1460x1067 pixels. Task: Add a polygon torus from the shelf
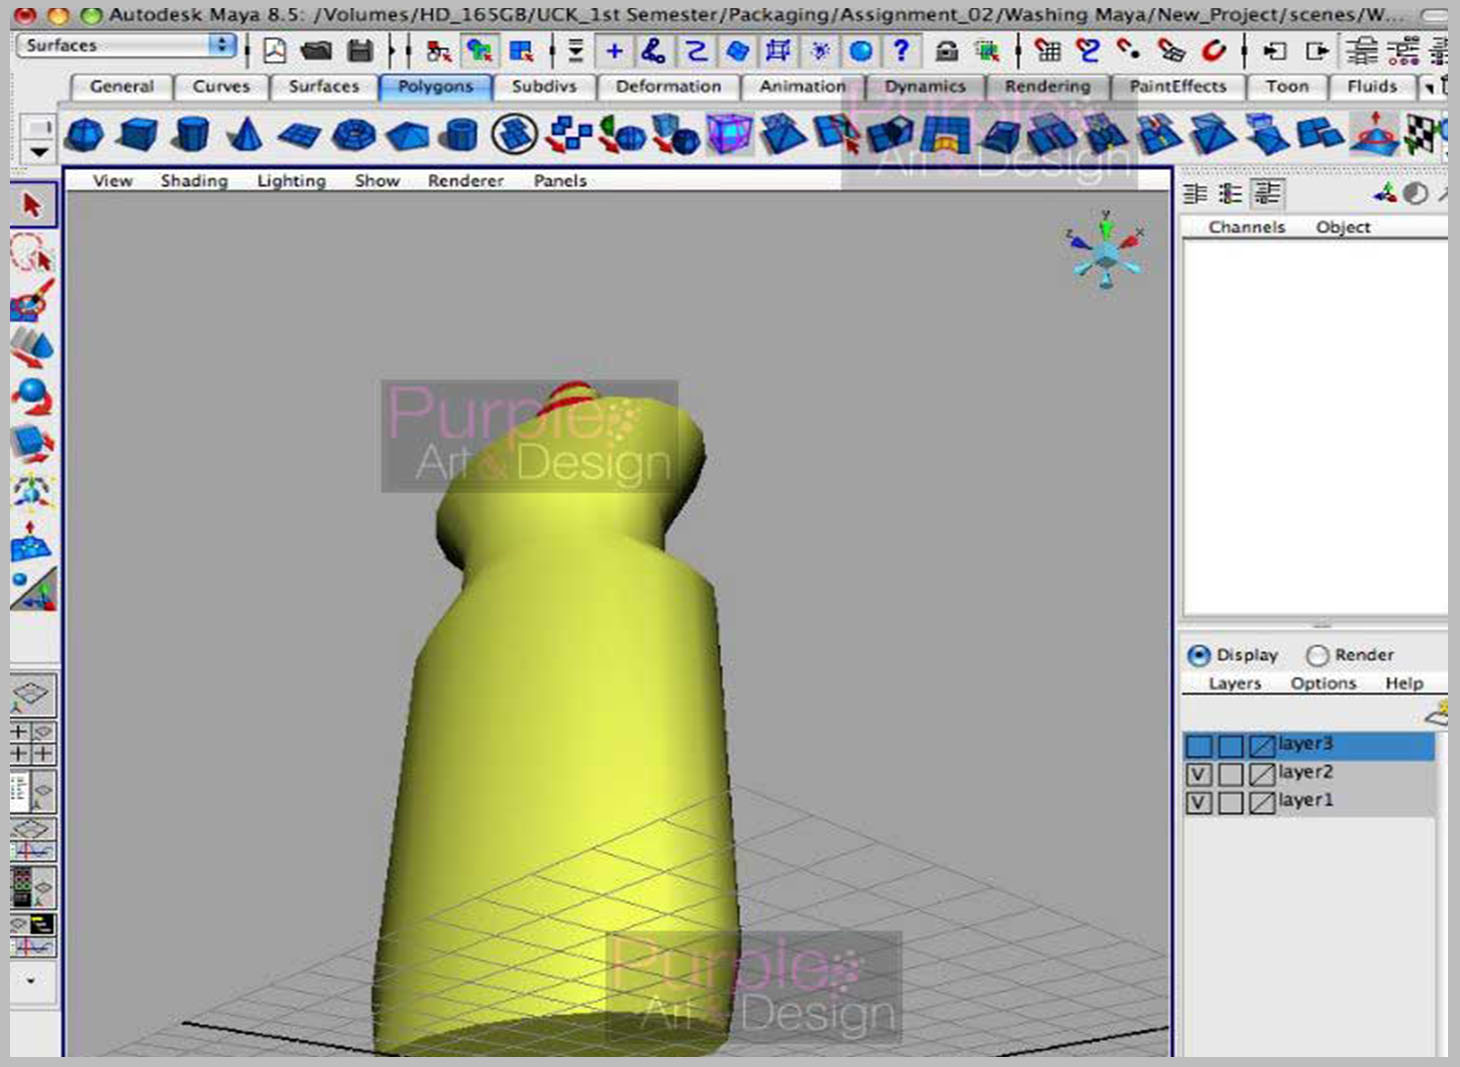(x=352, y=134)
